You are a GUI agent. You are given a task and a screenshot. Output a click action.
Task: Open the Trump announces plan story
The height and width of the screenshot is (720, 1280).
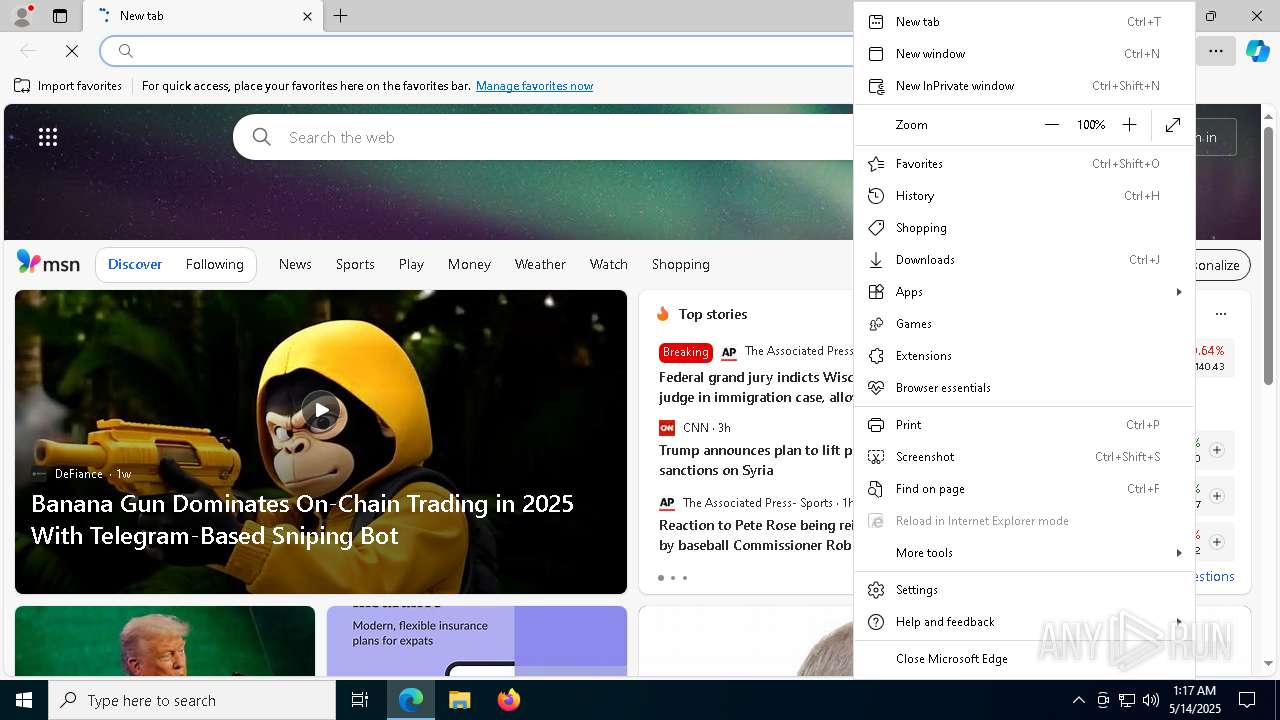[756, 460]
